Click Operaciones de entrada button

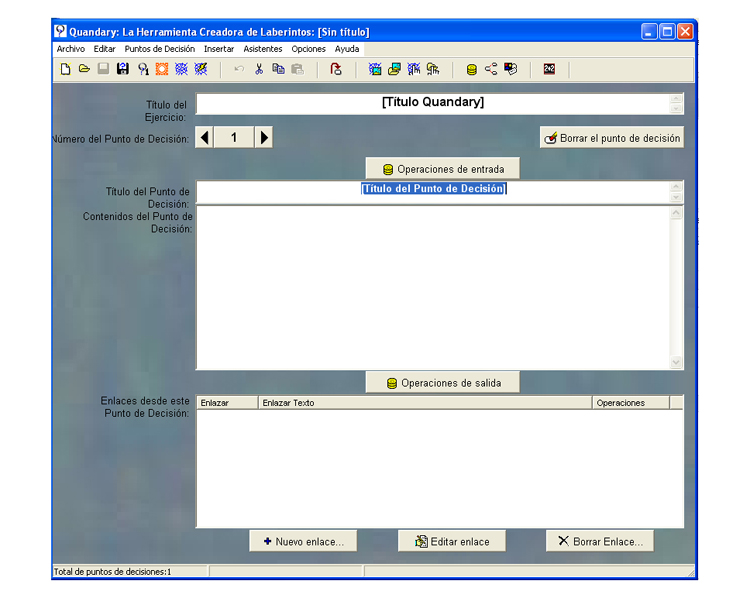[x=443, y=169]
